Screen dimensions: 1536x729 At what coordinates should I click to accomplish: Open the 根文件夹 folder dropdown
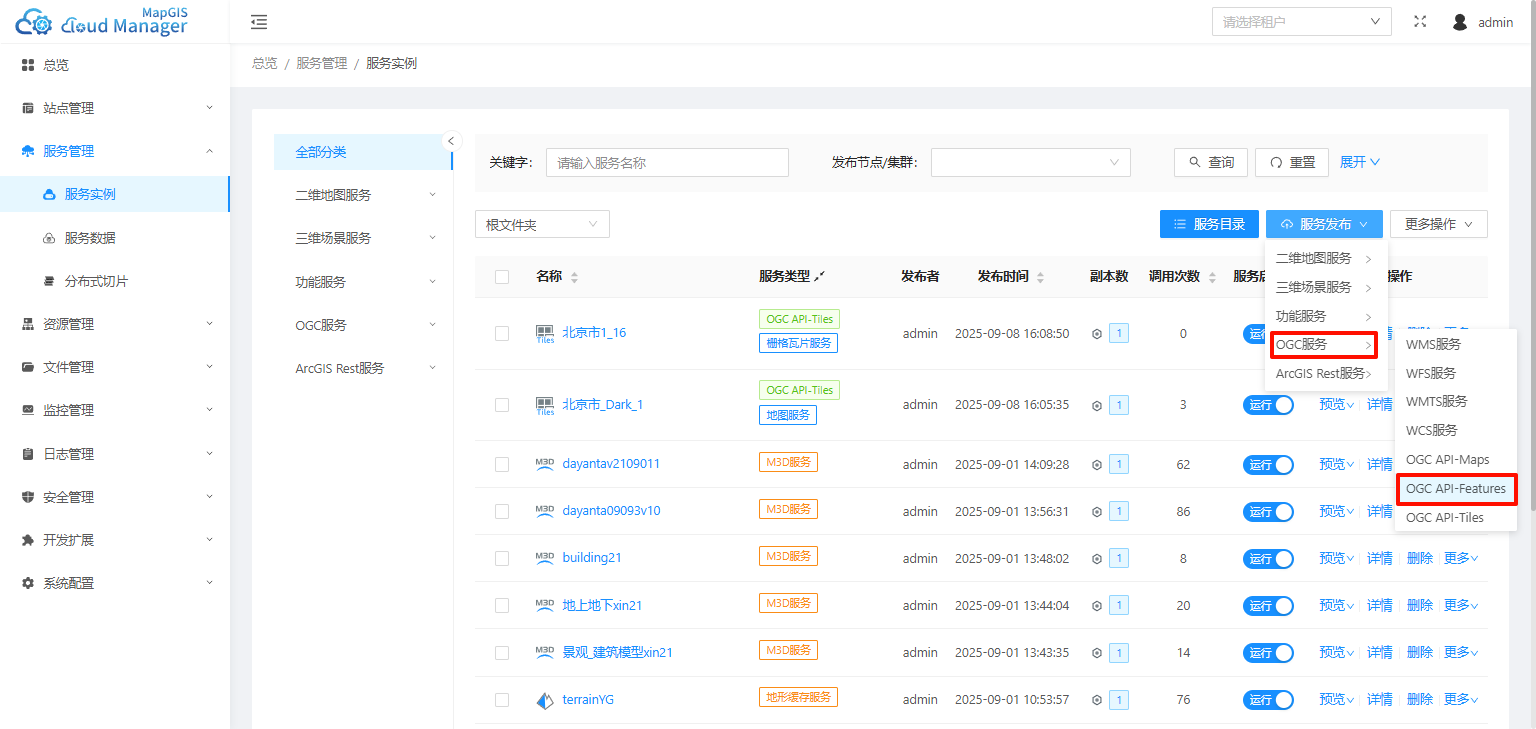pos(542,225)
